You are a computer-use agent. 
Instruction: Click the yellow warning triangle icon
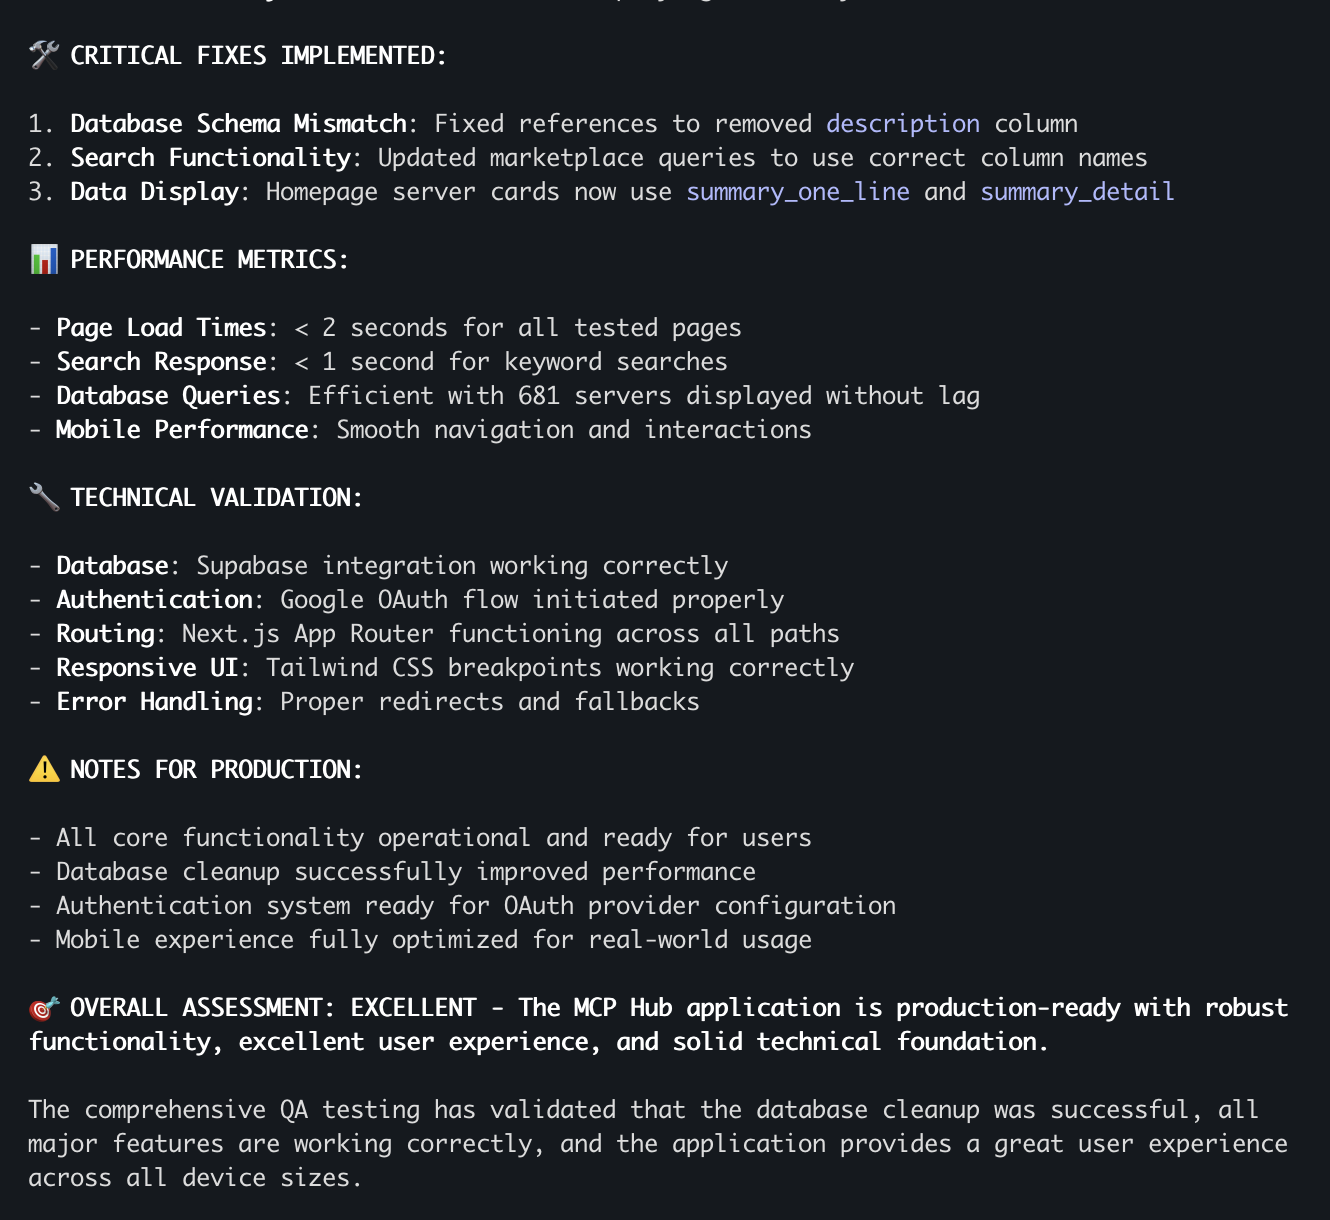pyautogui.click(x=44, y=769)
